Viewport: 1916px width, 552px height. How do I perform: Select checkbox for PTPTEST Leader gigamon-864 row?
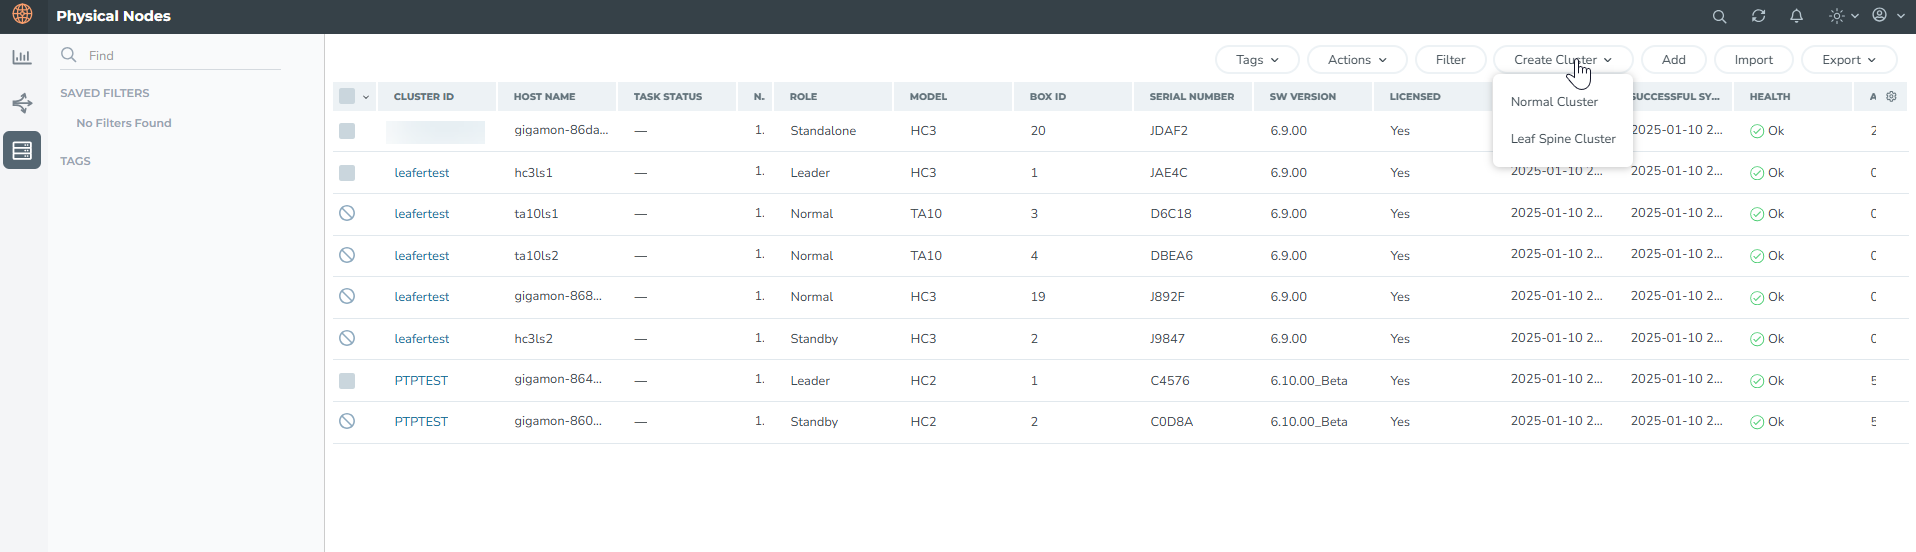pos(347,381)
